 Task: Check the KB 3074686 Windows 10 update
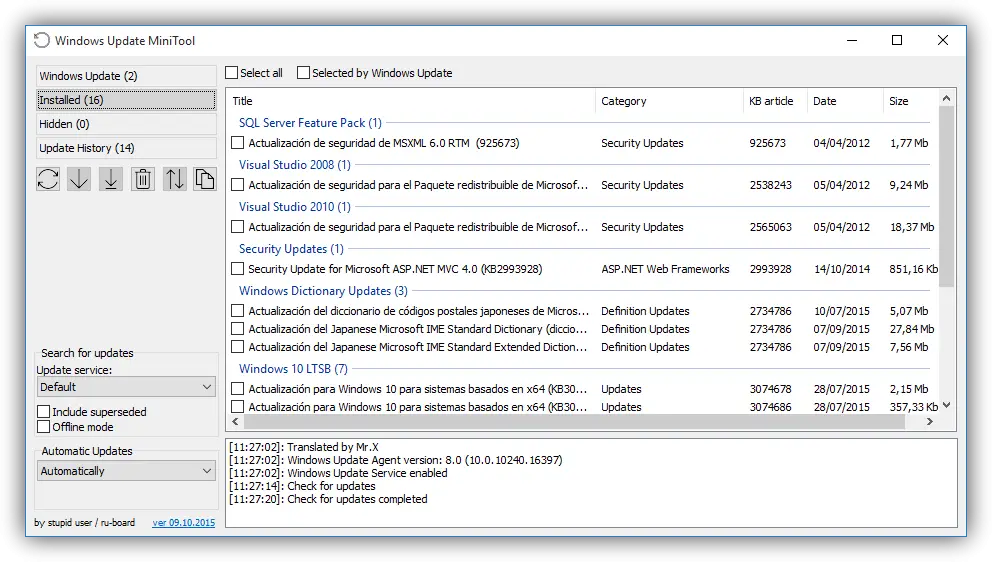pyautogui.click(x=237, y=407)
